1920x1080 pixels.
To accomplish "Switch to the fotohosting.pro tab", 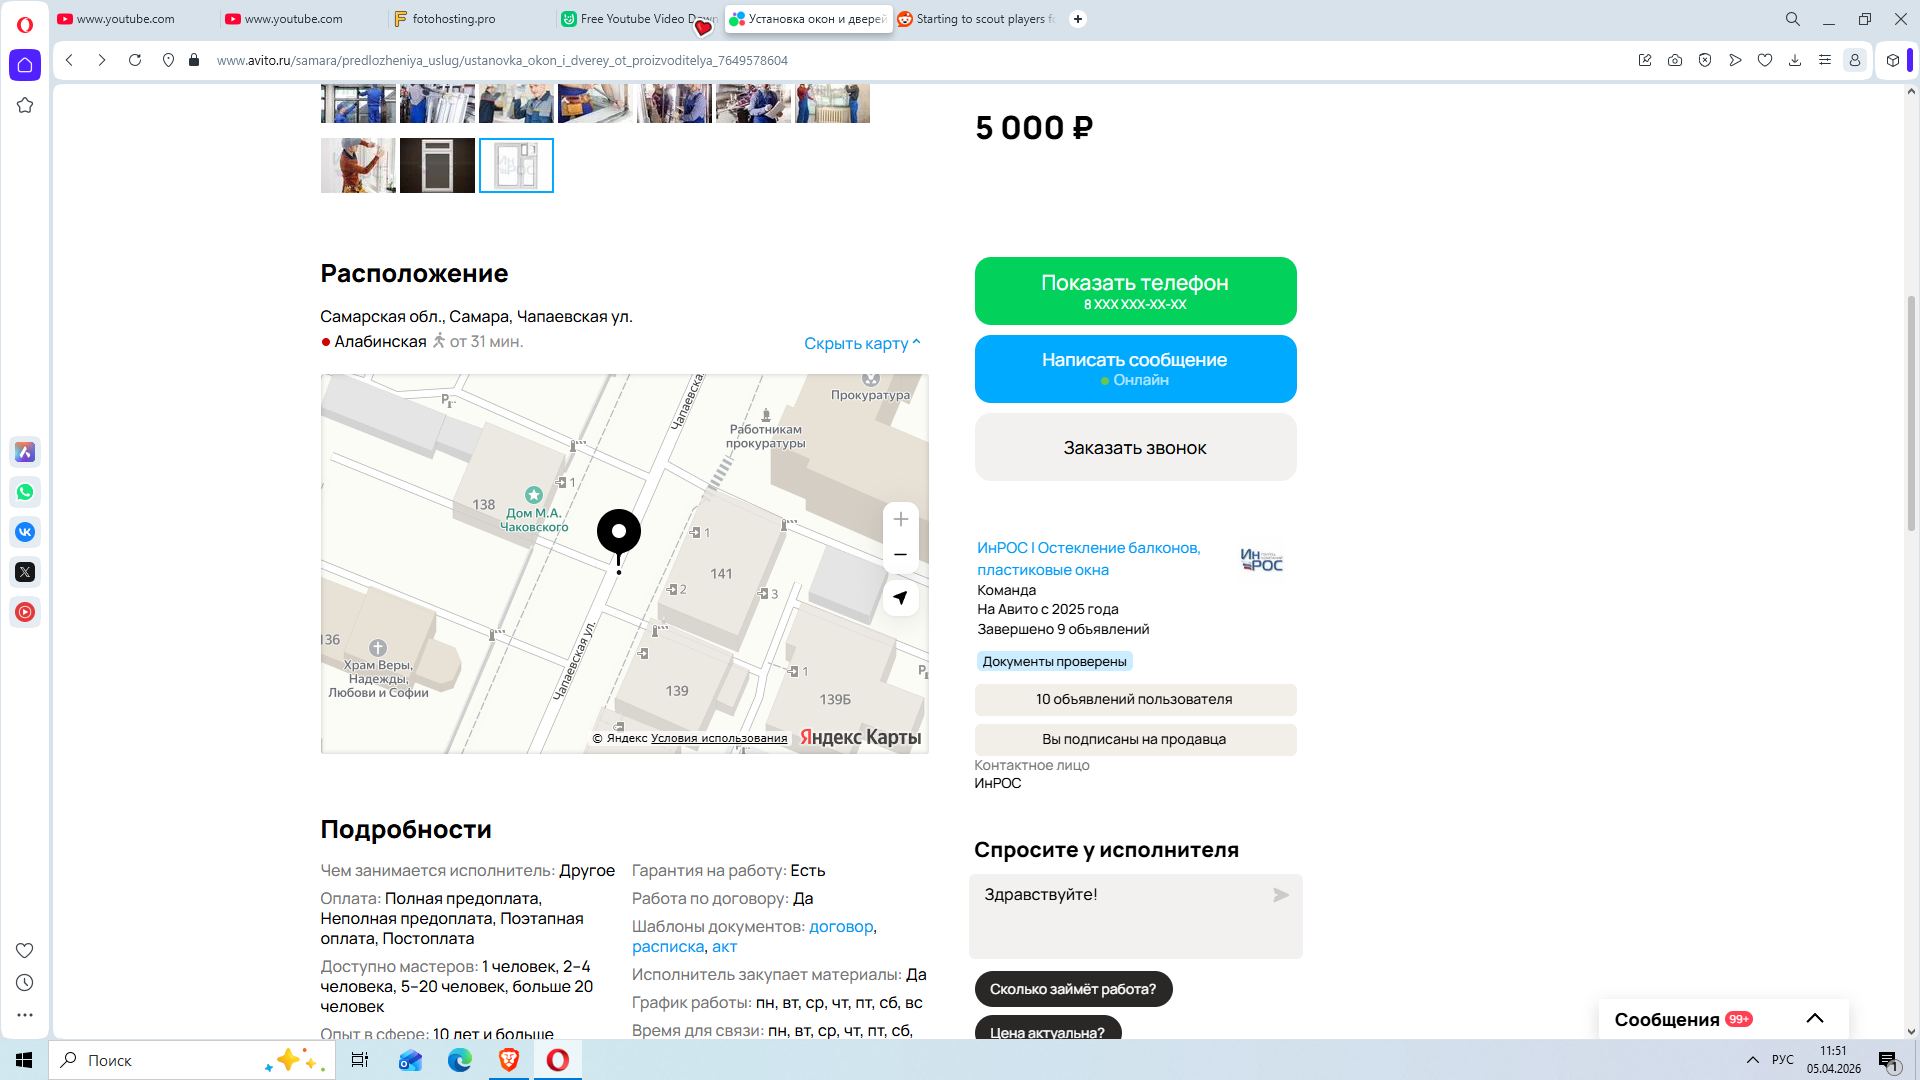I will (x=454, y=19).
